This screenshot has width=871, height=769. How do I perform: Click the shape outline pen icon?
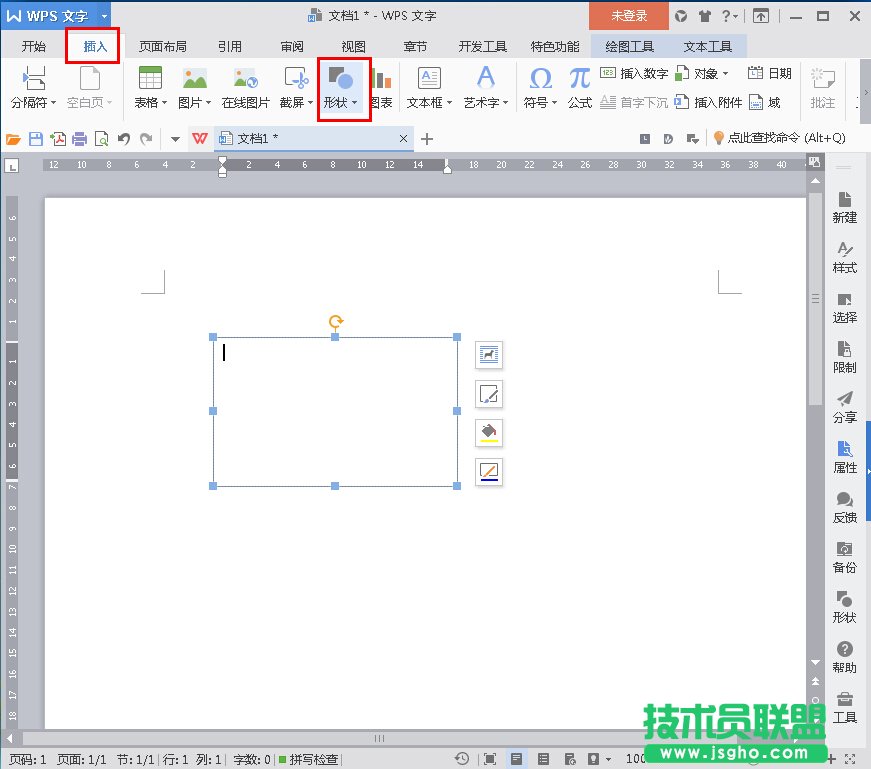pyautogui.click(x=489, y=471)
